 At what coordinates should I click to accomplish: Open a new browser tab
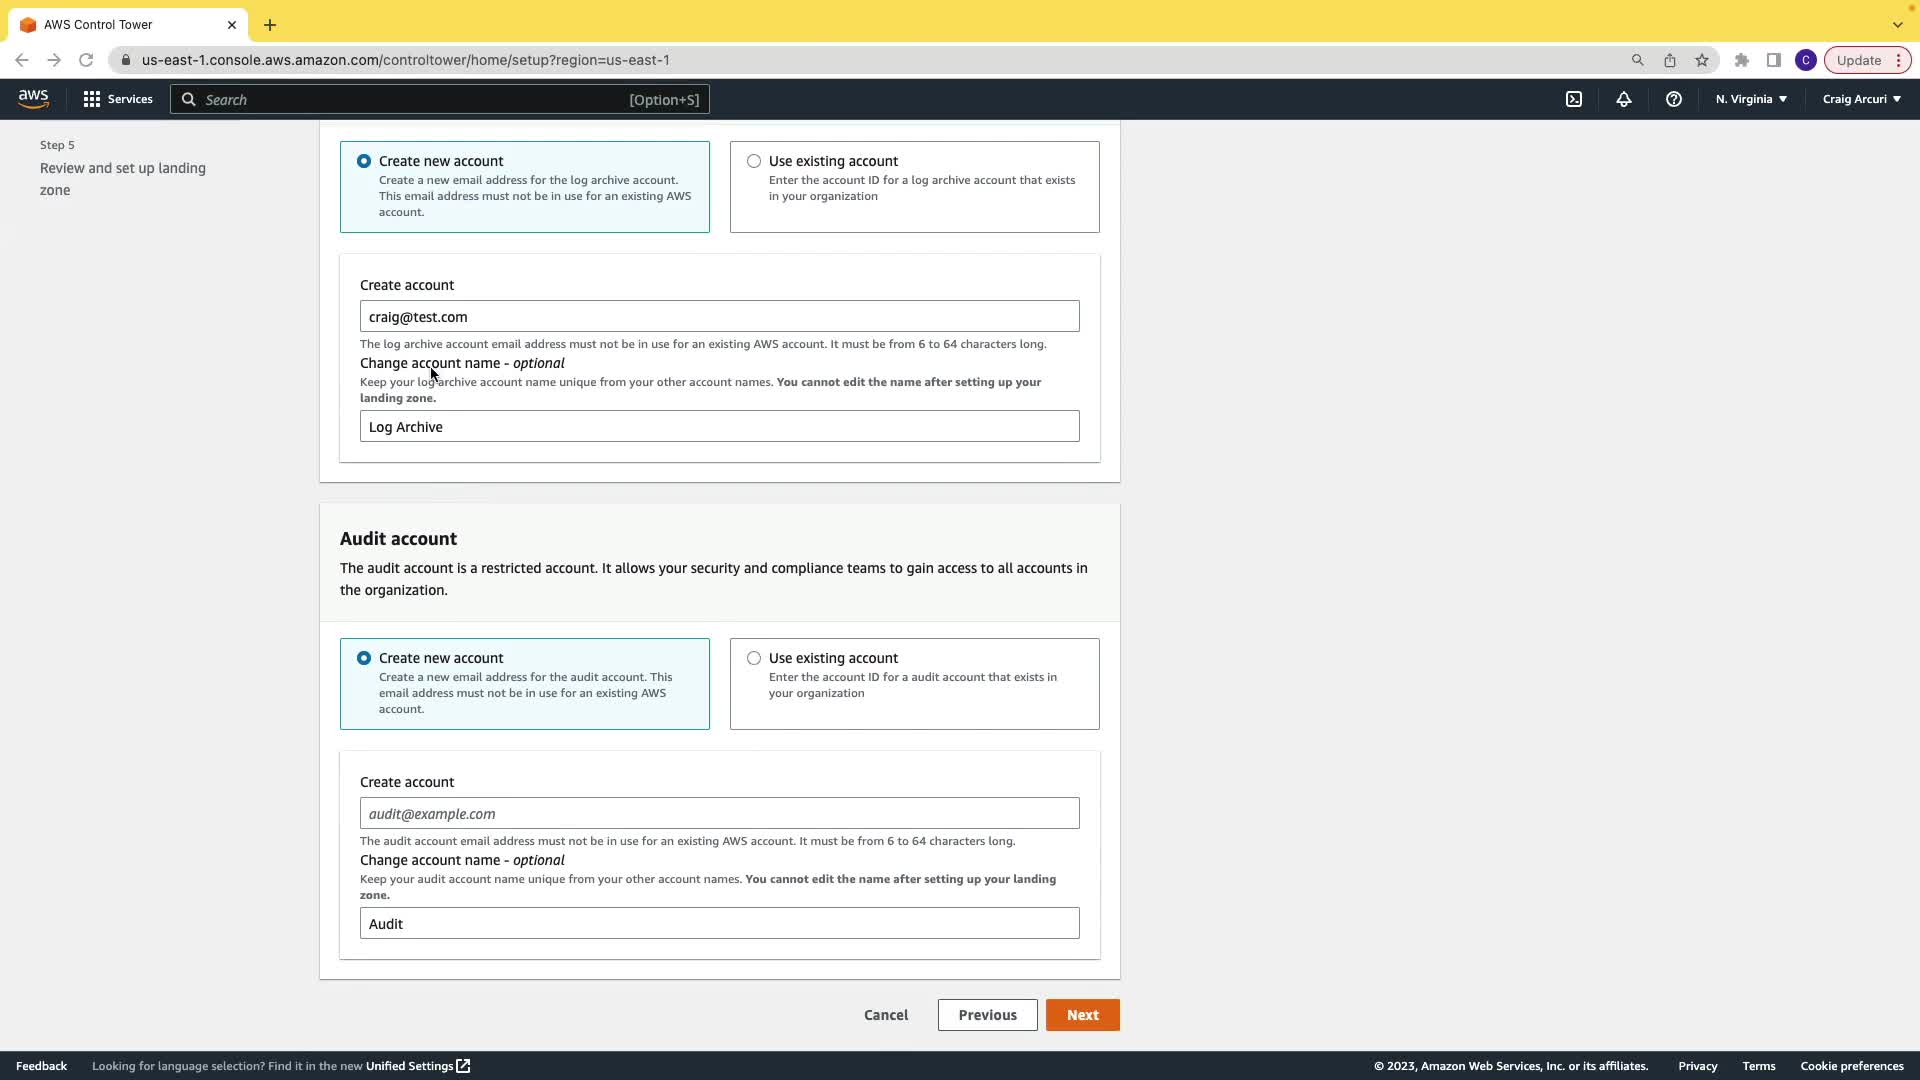[x=270, y=25]
